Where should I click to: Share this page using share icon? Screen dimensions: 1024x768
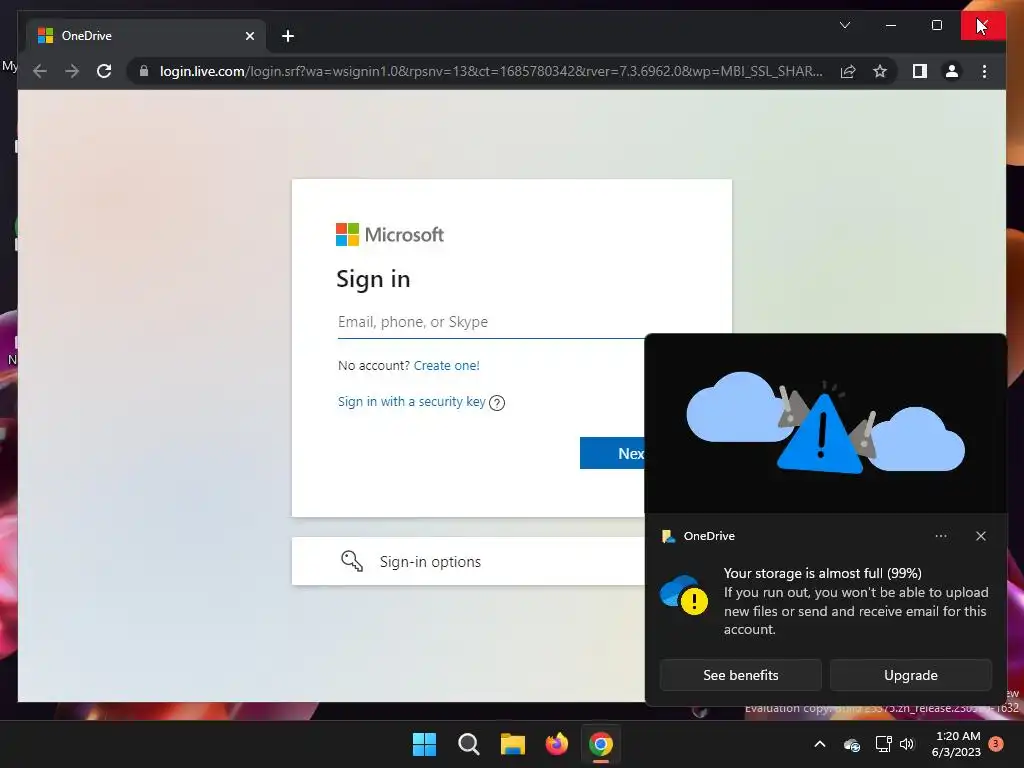point(848,71)
